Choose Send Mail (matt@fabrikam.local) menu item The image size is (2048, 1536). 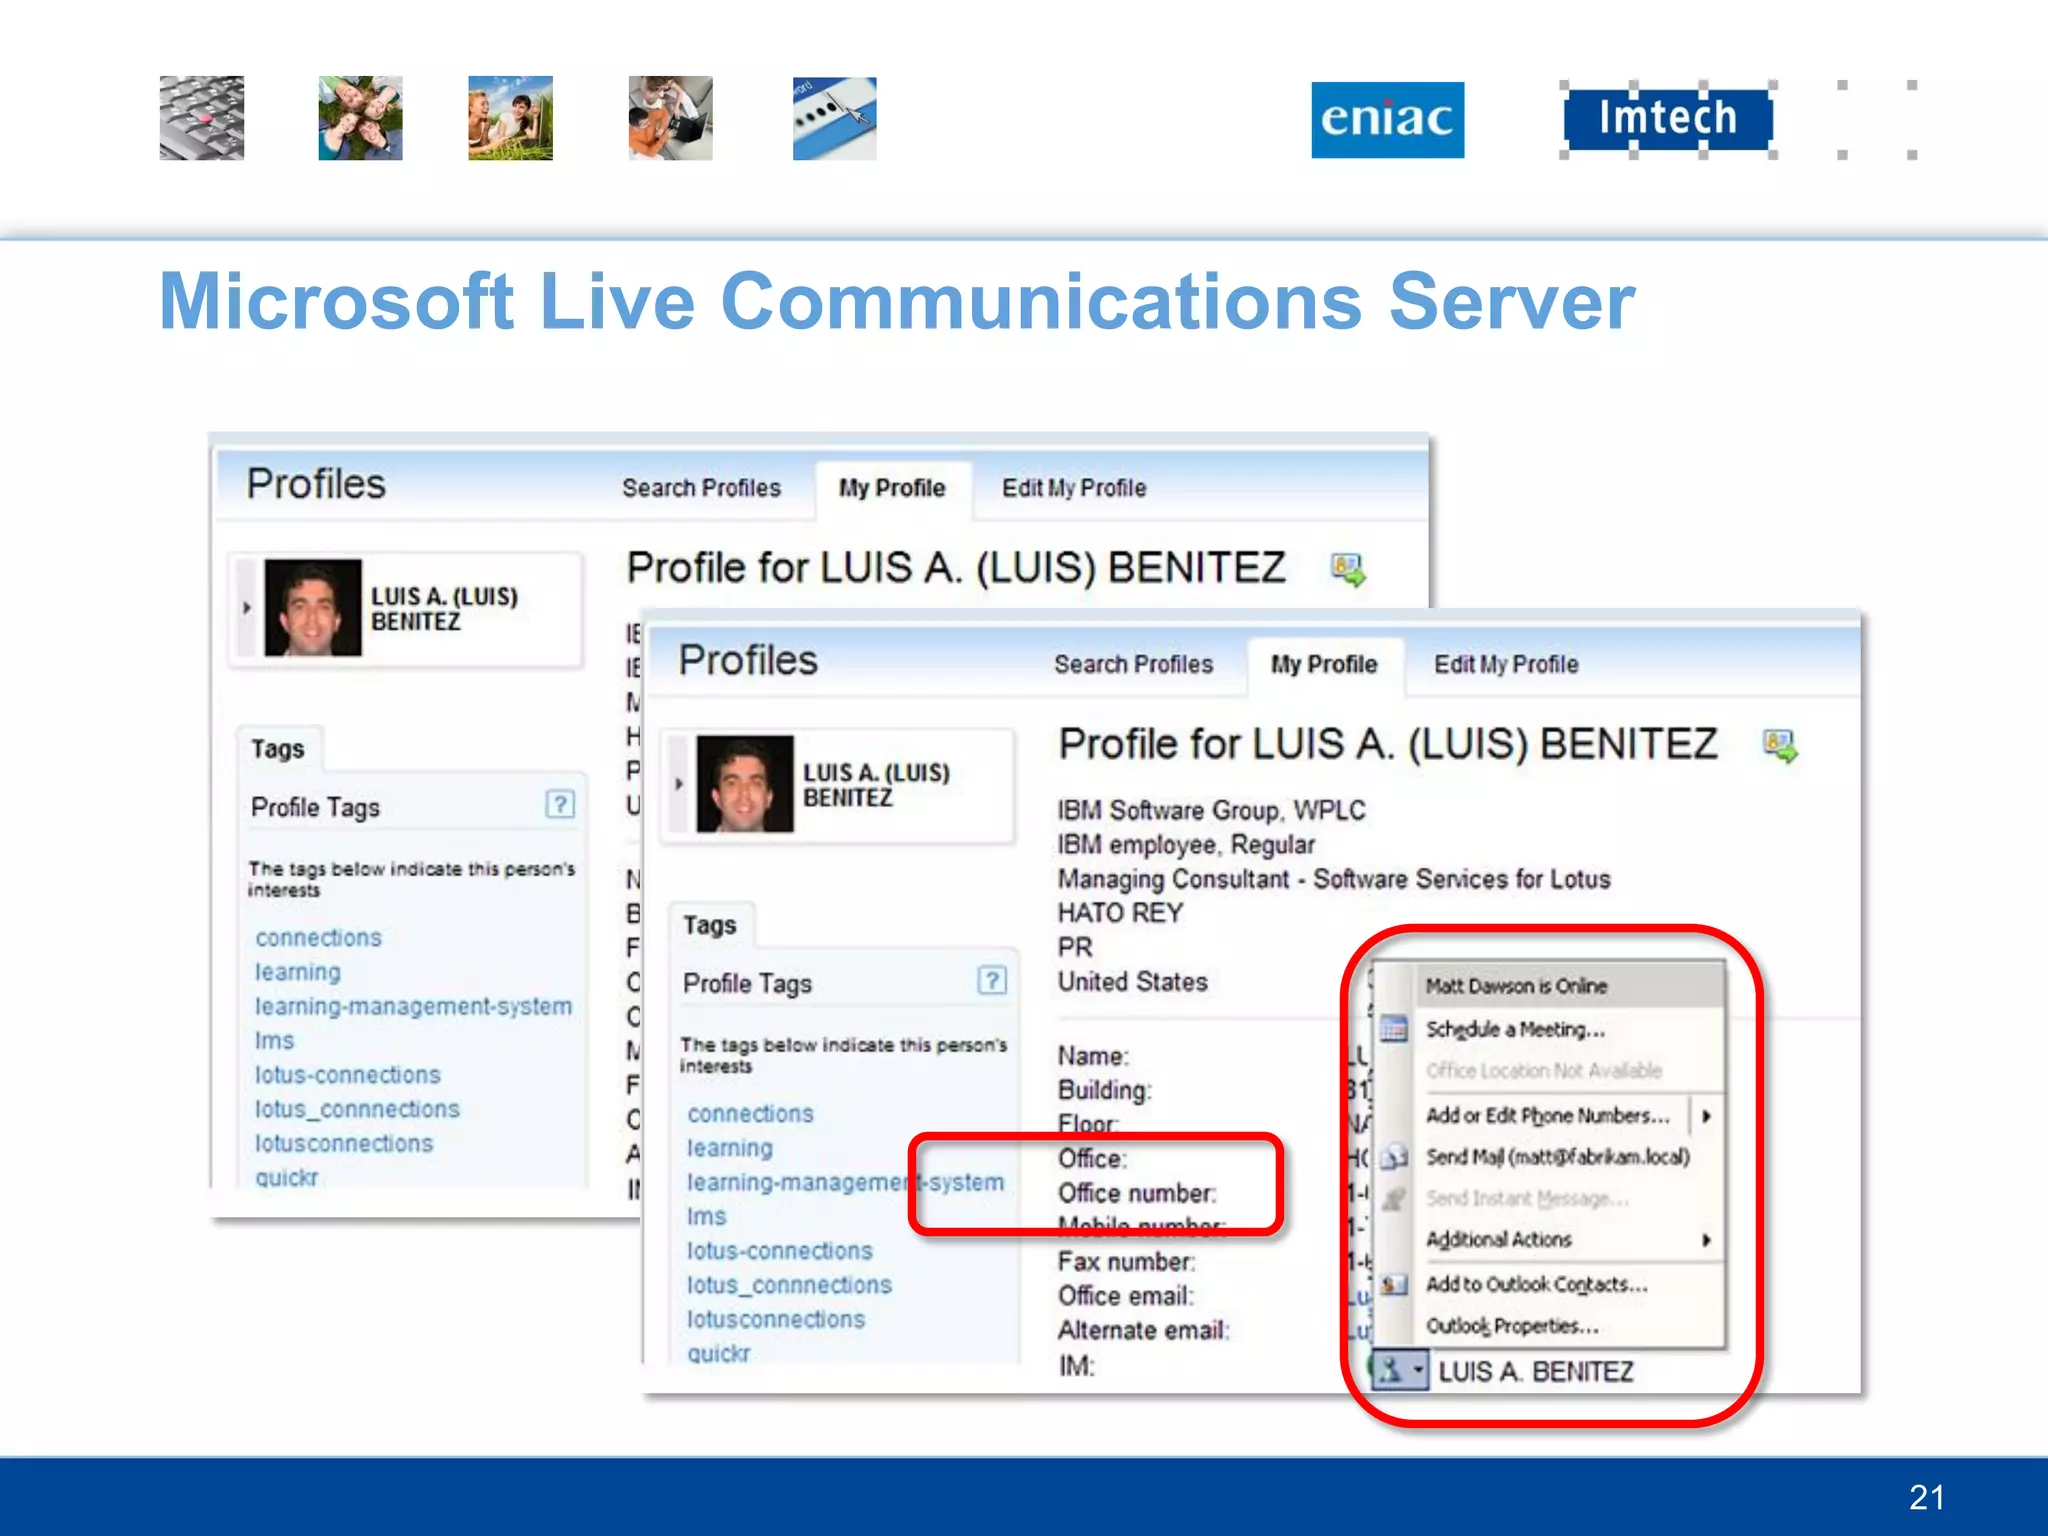click(x=1557, y=1157)
